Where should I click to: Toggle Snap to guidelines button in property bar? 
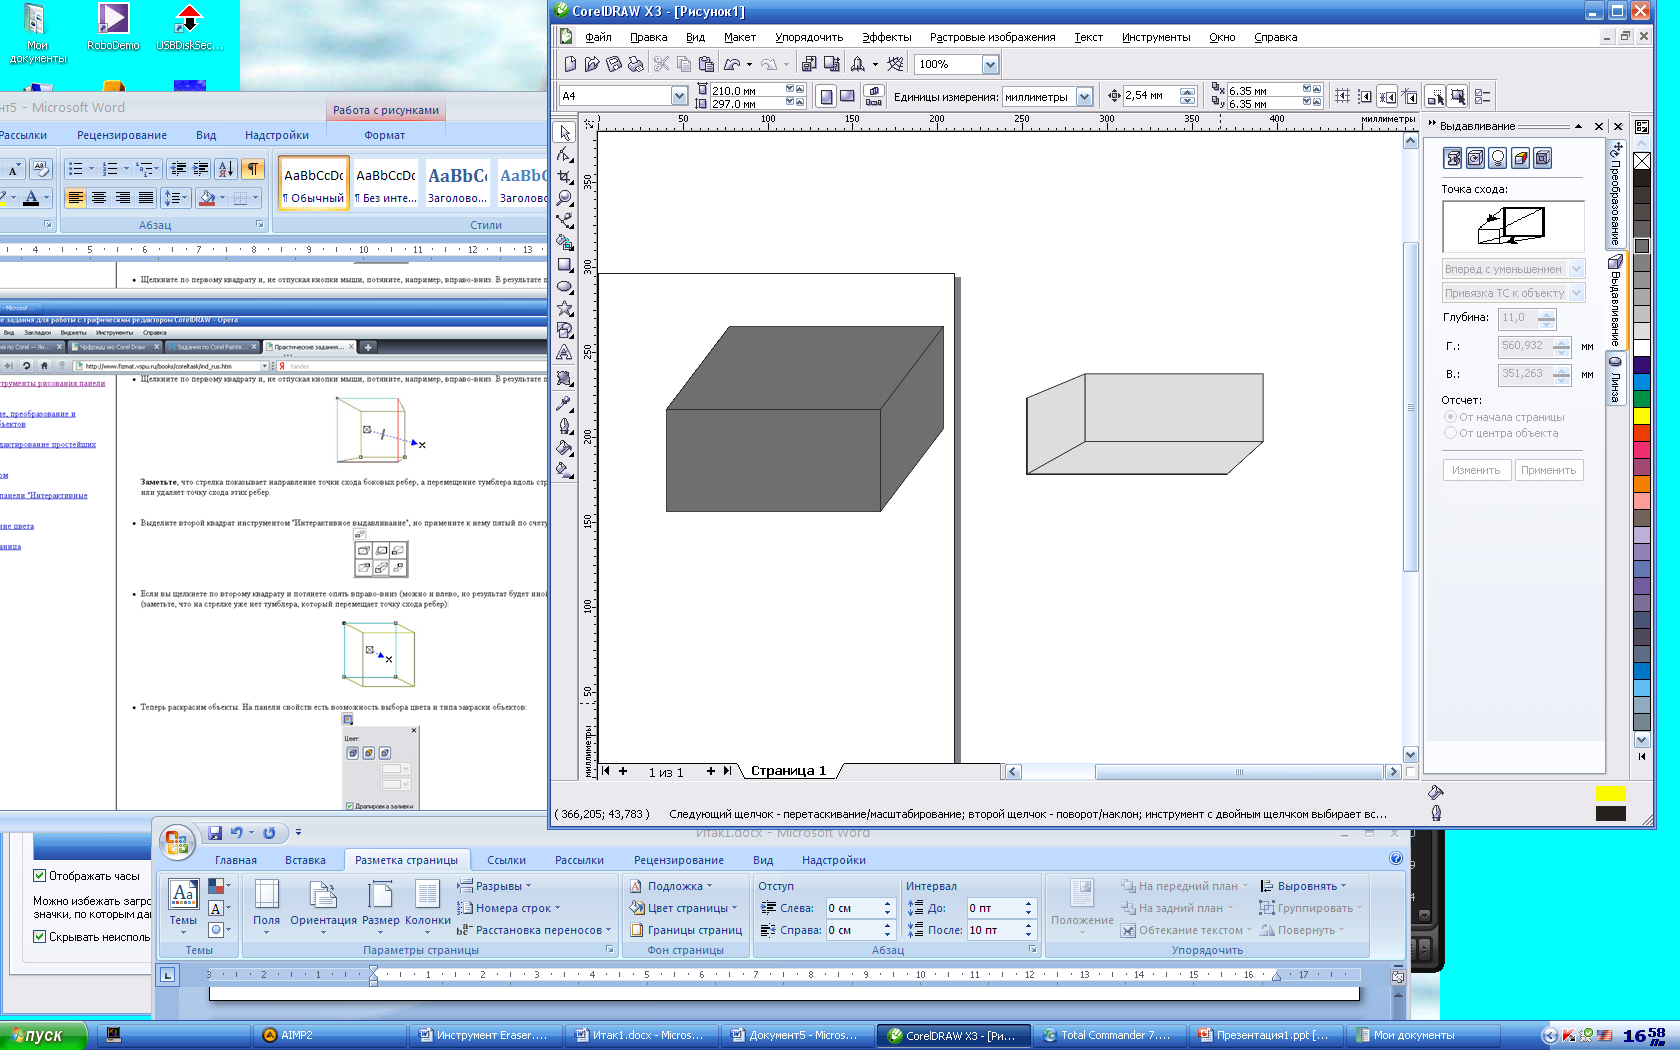[1364, 96]
